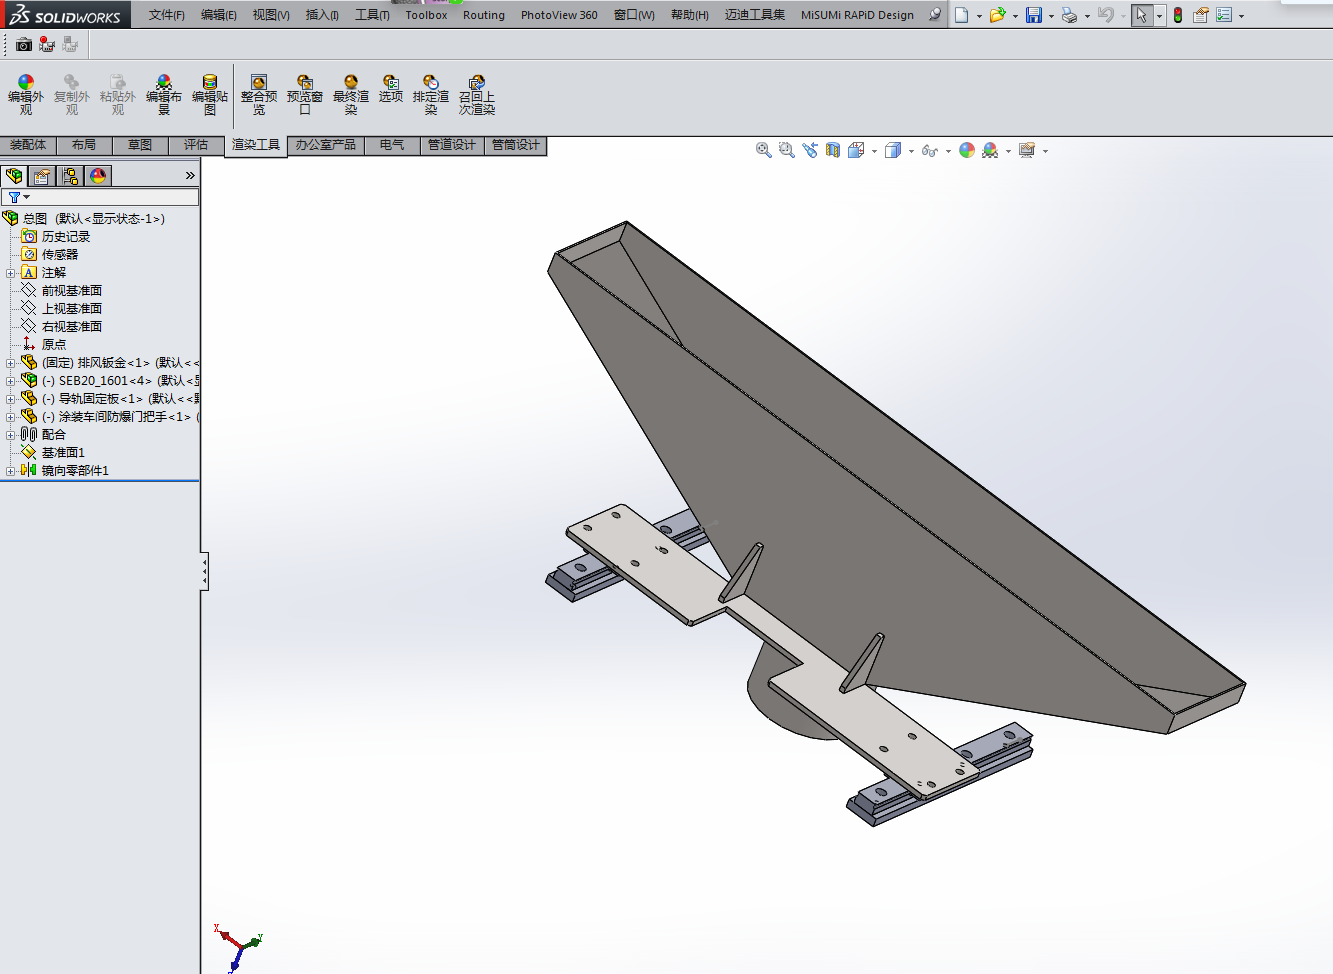Open the Save button dropdown arrow
The width and height of the screenshot is (1333, 974).
tap(1051, 16)
